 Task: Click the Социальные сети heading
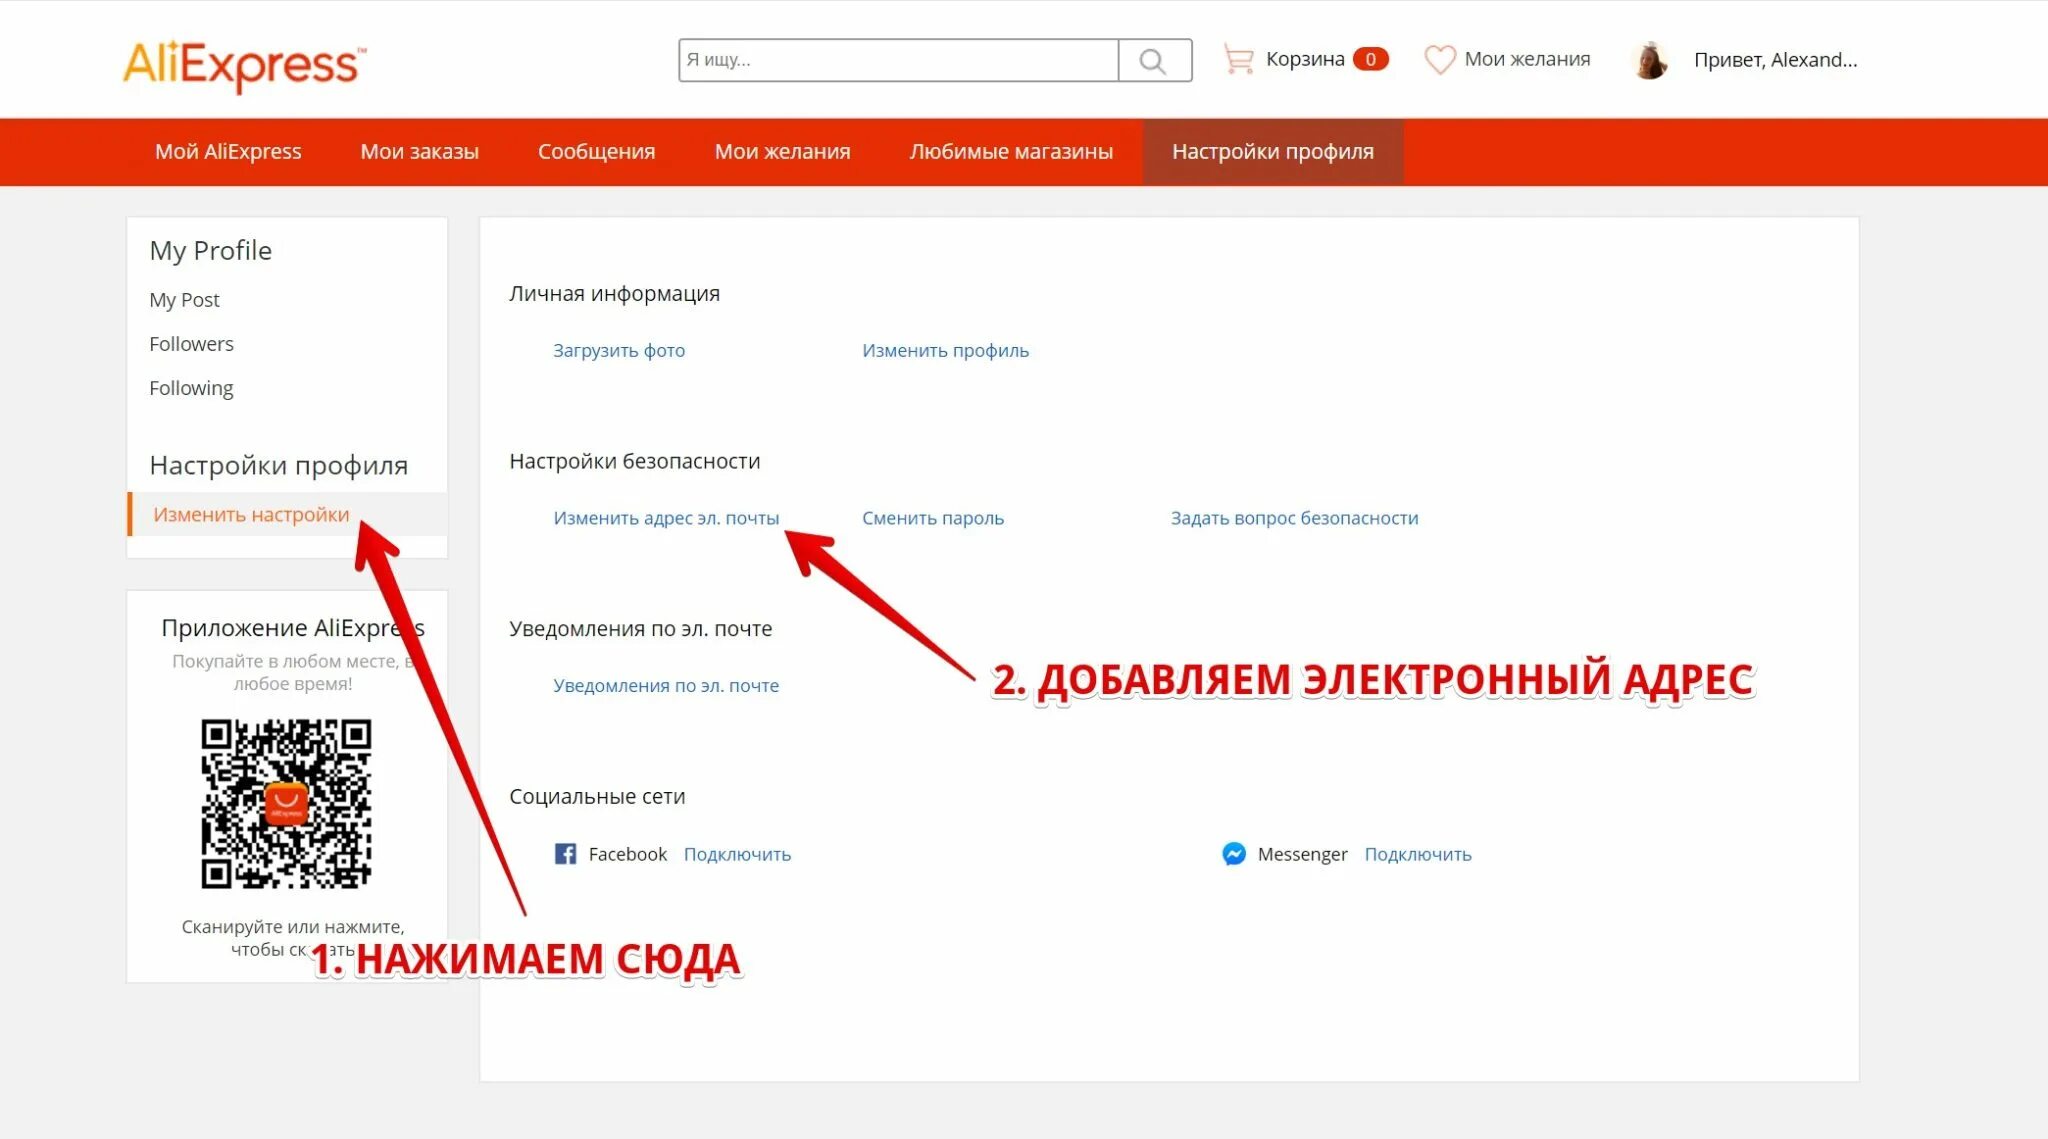tap(597, 796)
